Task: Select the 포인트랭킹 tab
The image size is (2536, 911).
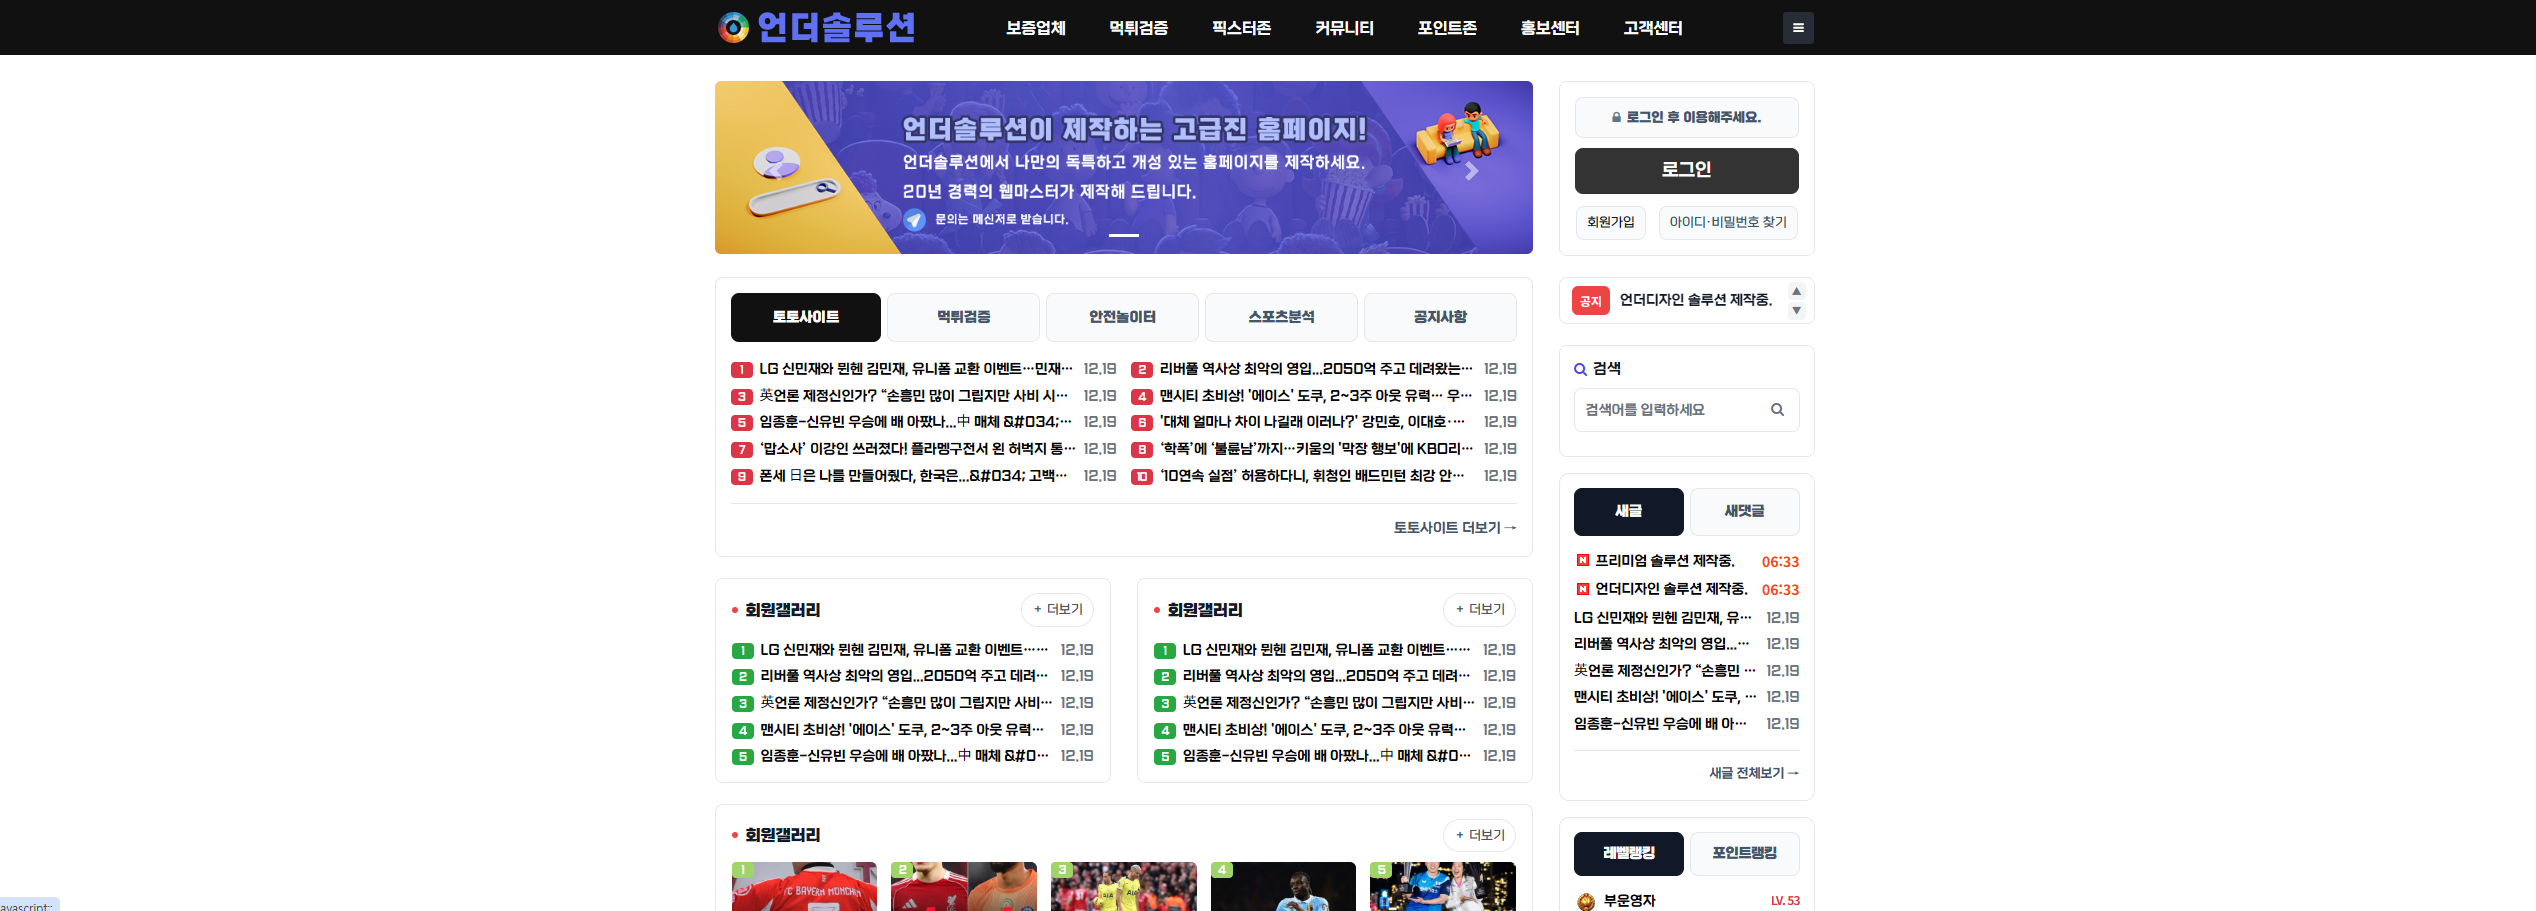Action: tap(1744, 853)
